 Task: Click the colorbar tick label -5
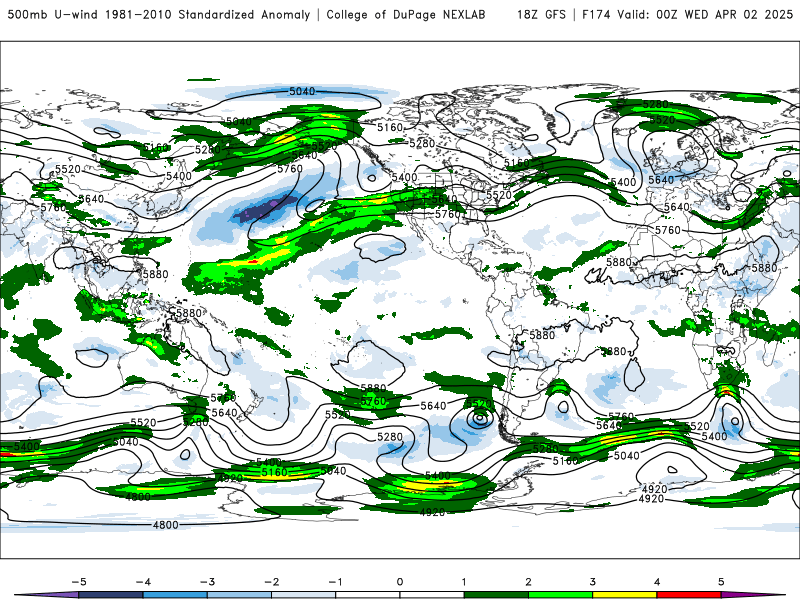tap(79, 582)
